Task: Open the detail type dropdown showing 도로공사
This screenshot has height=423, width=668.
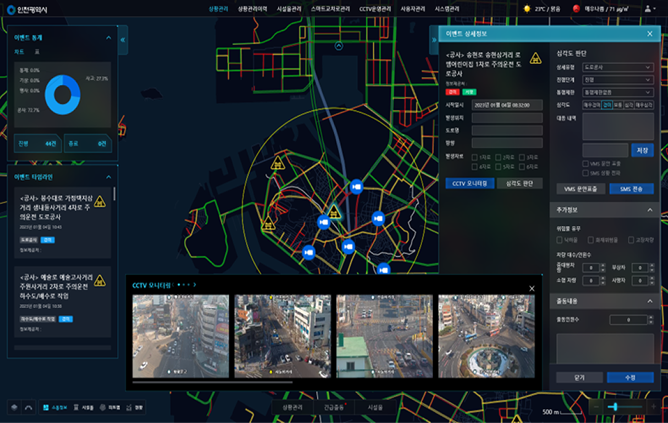Action: [618, 67]
